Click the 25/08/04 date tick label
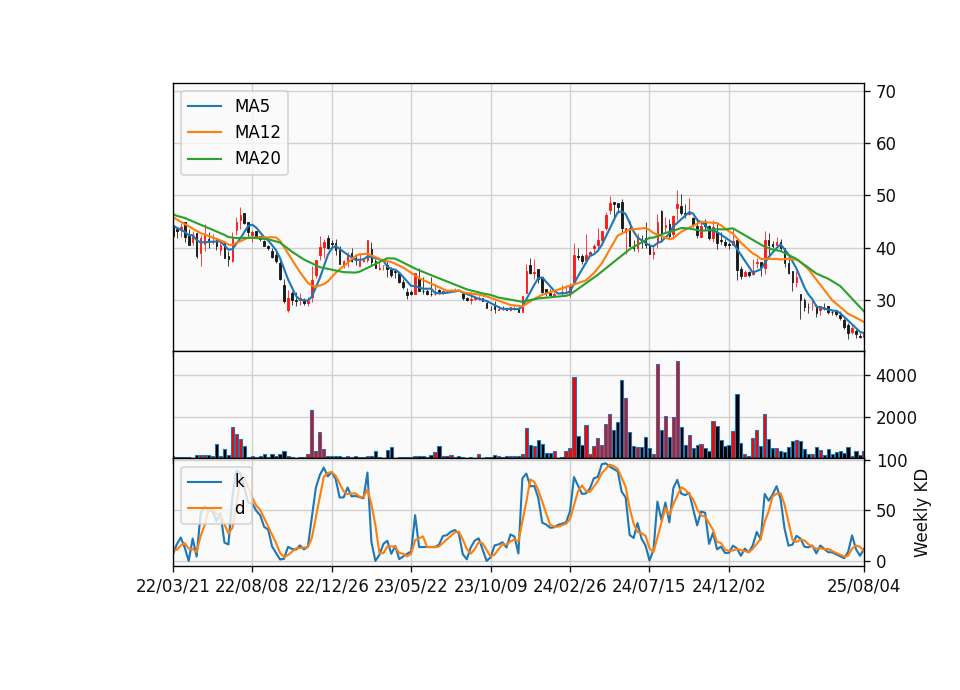Screen dimensions: 960x690 tap(864, 586)
